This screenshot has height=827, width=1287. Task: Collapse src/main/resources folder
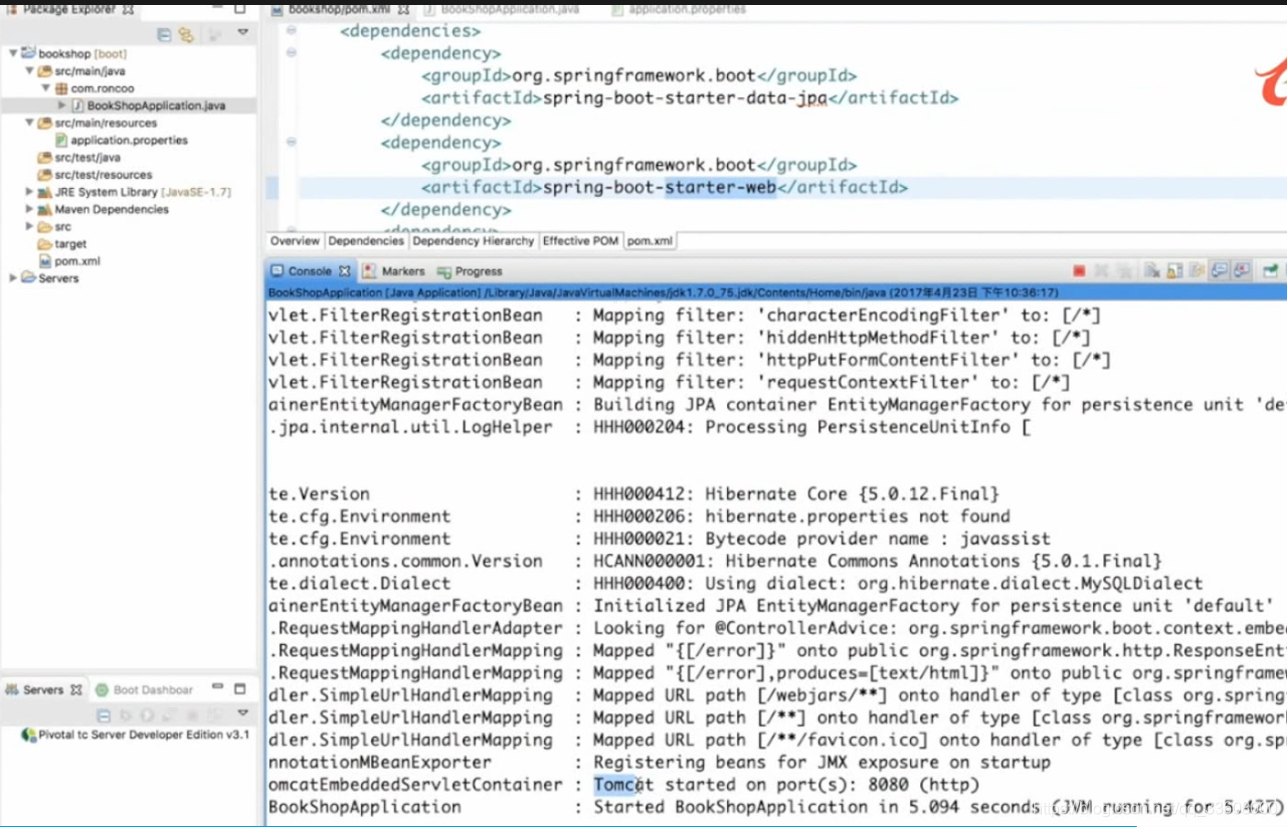tap(29, 123)
